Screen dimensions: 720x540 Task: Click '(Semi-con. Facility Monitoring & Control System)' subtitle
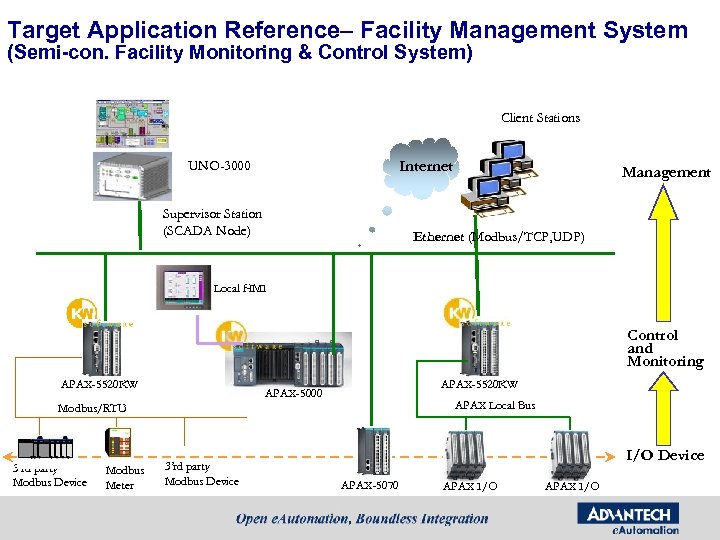click(x=240, y=52)
